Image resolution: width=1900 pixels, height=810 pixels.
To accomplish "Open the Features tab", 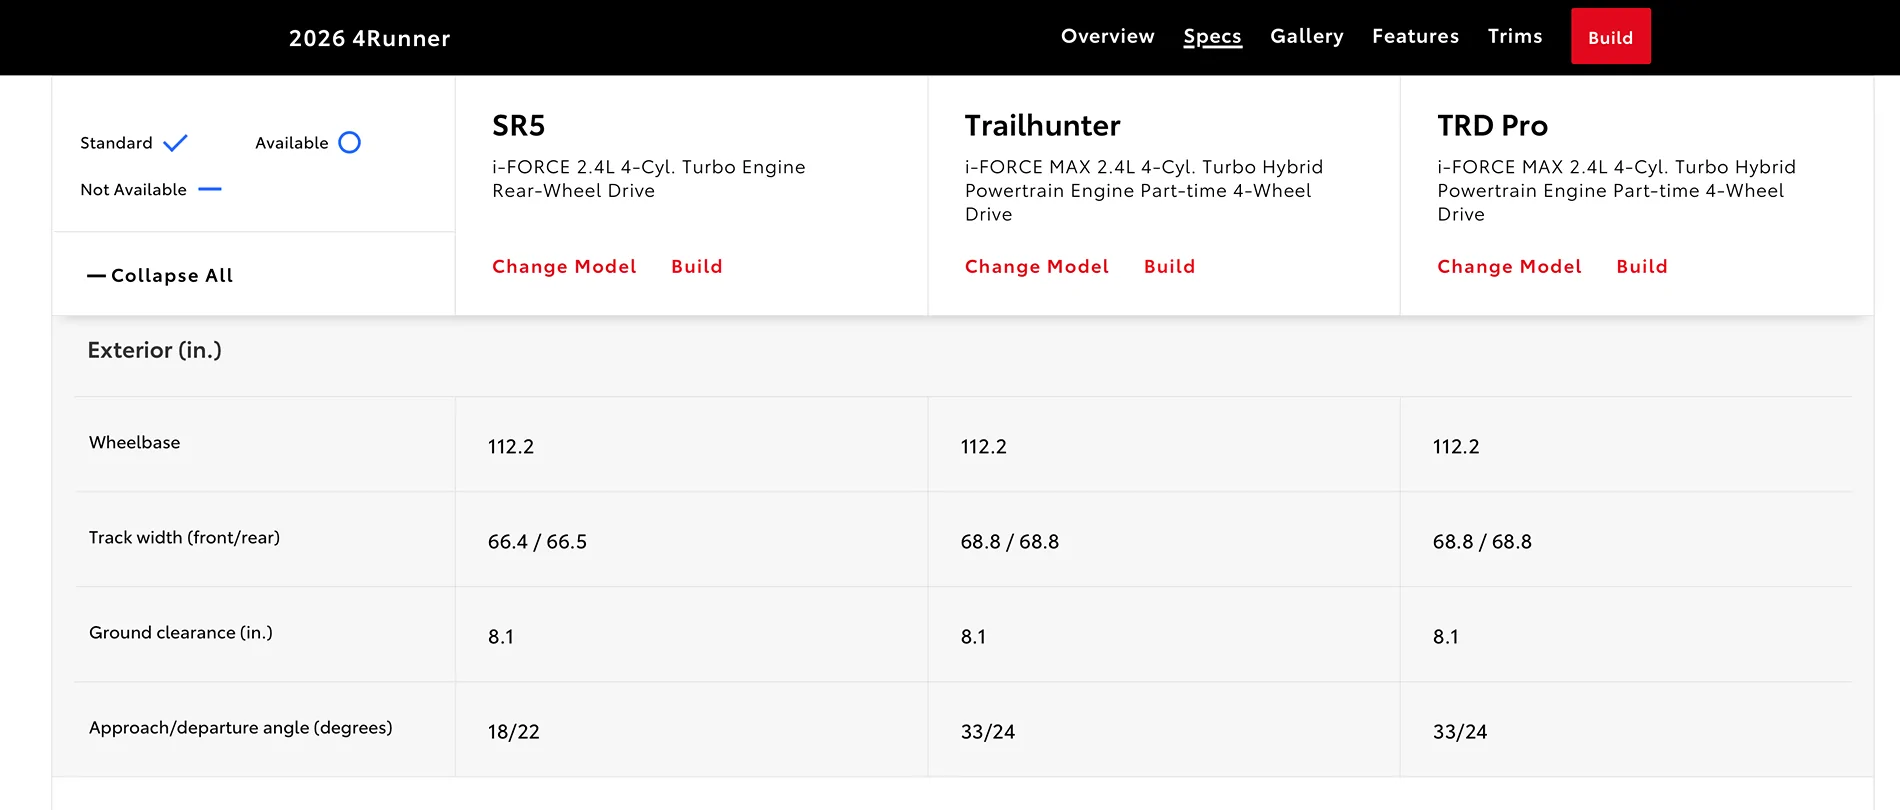I will tap(1415, 37).
